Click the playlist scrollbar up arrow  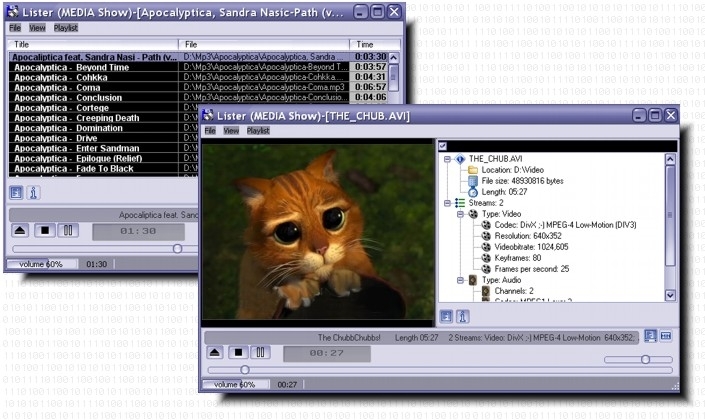pos(393,58)
